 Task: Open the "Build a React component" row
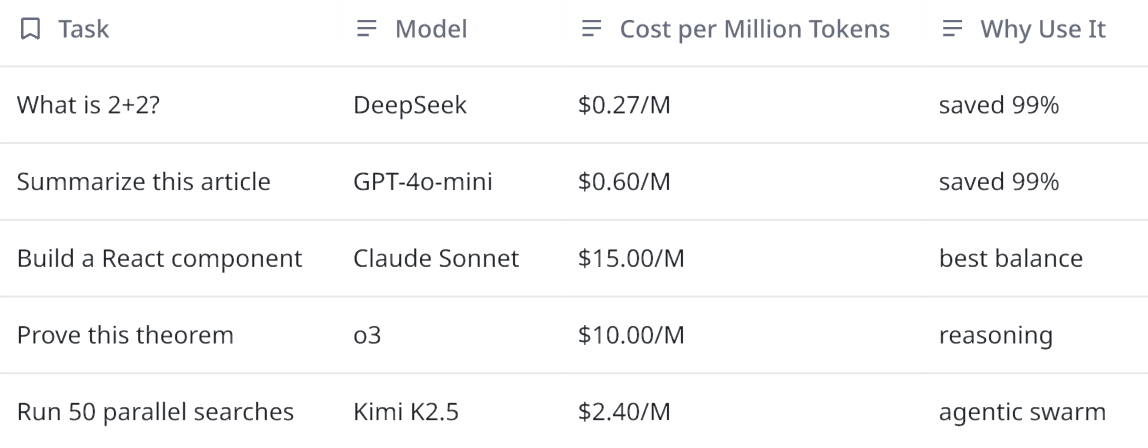tap(159, 258)
